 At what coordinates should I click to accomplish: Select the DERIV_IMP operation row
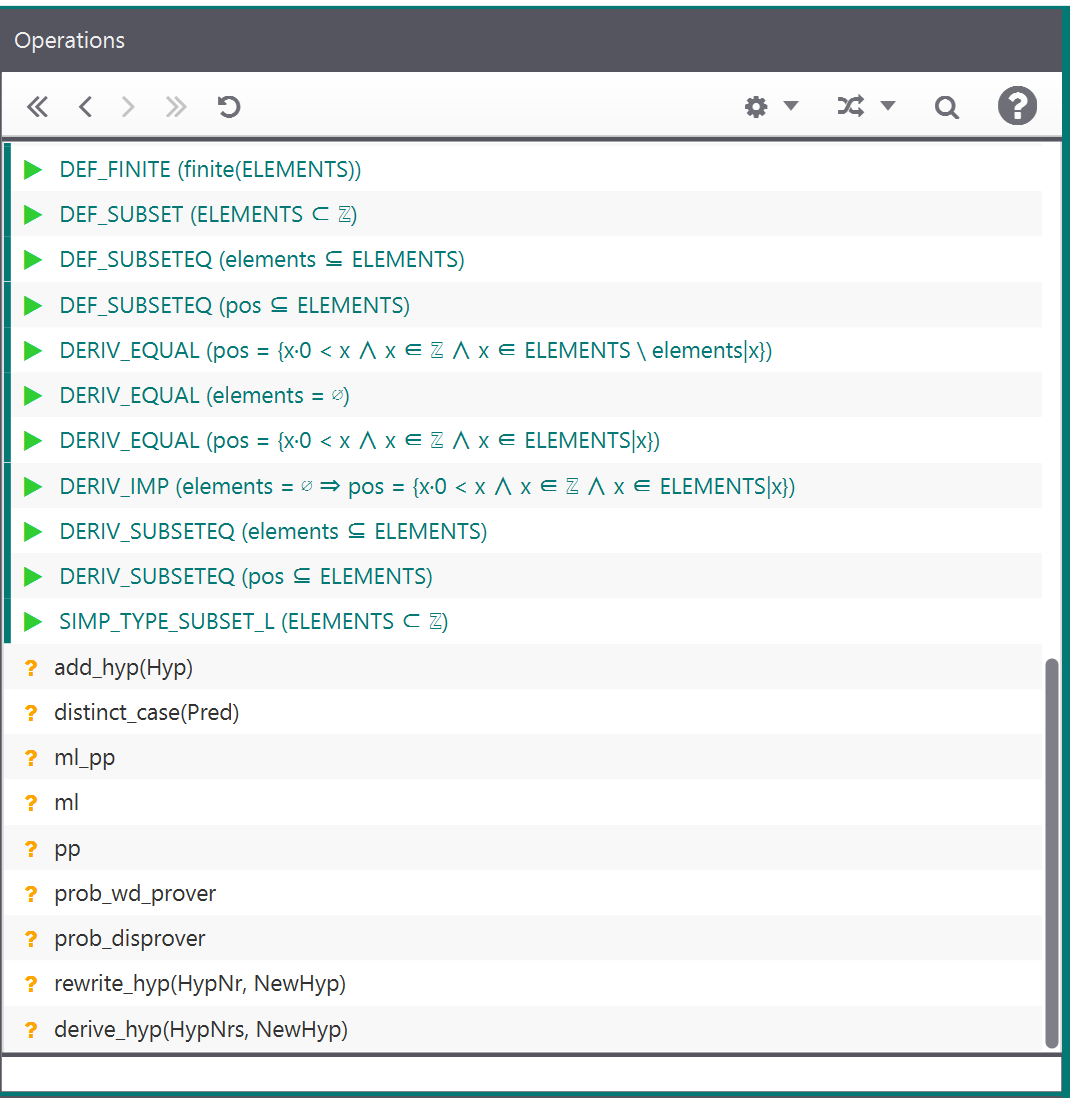(427, 487)
